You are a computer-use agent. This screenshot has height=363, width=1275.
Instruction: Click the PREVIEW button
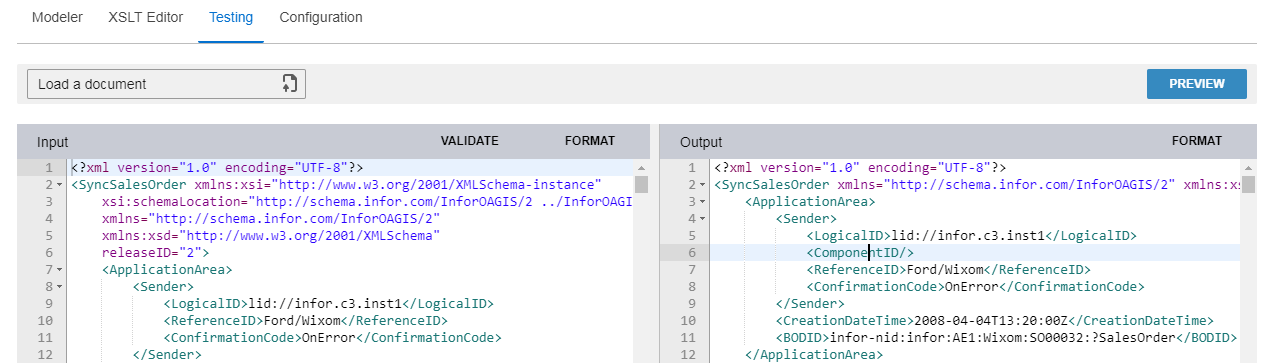coord(1197,84)
